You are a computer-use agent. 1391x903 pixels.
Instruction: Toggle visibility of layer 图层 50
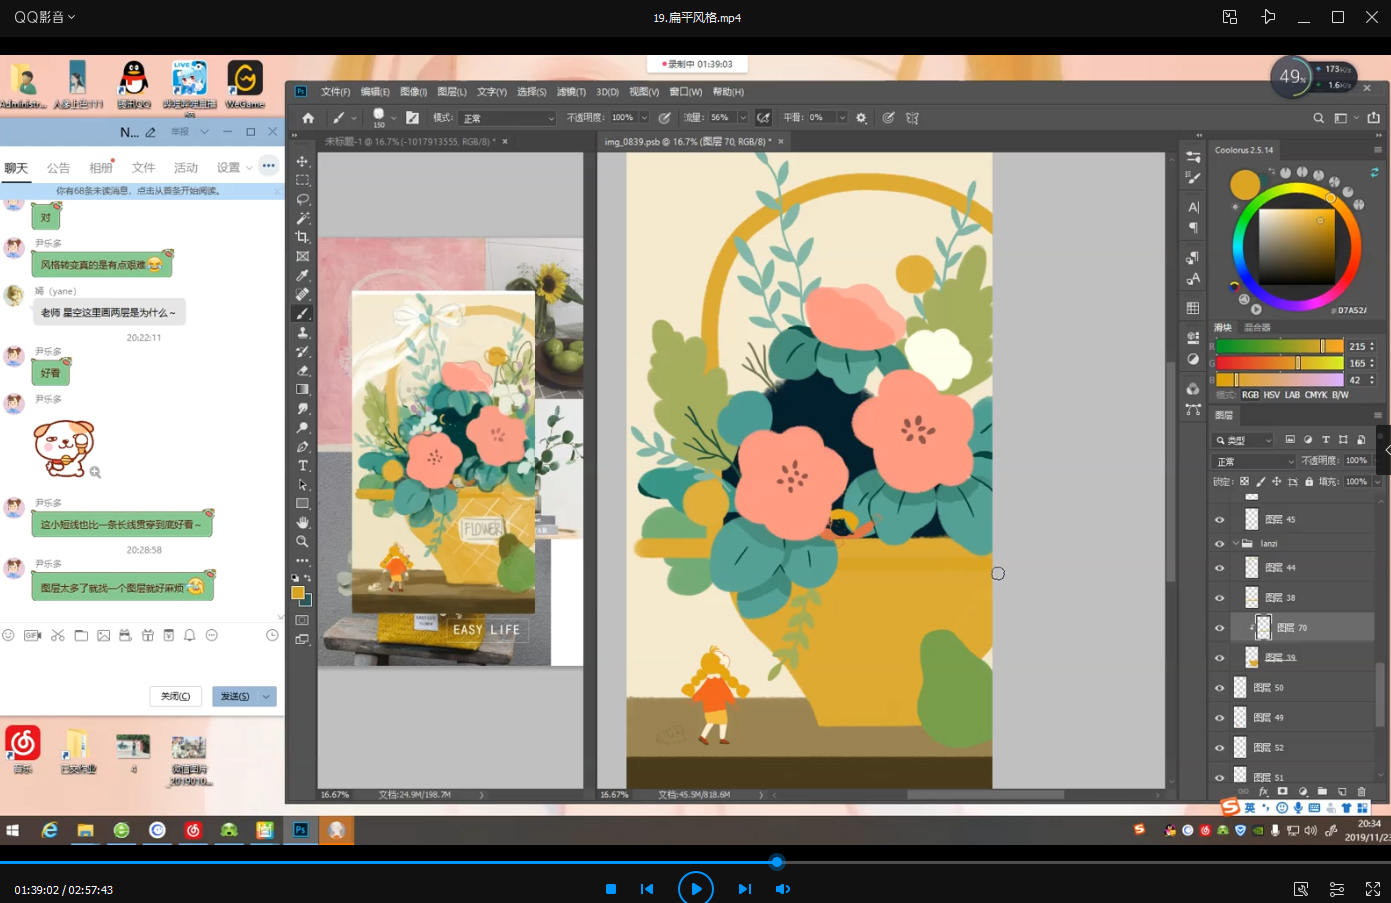tap(1219, 688)
